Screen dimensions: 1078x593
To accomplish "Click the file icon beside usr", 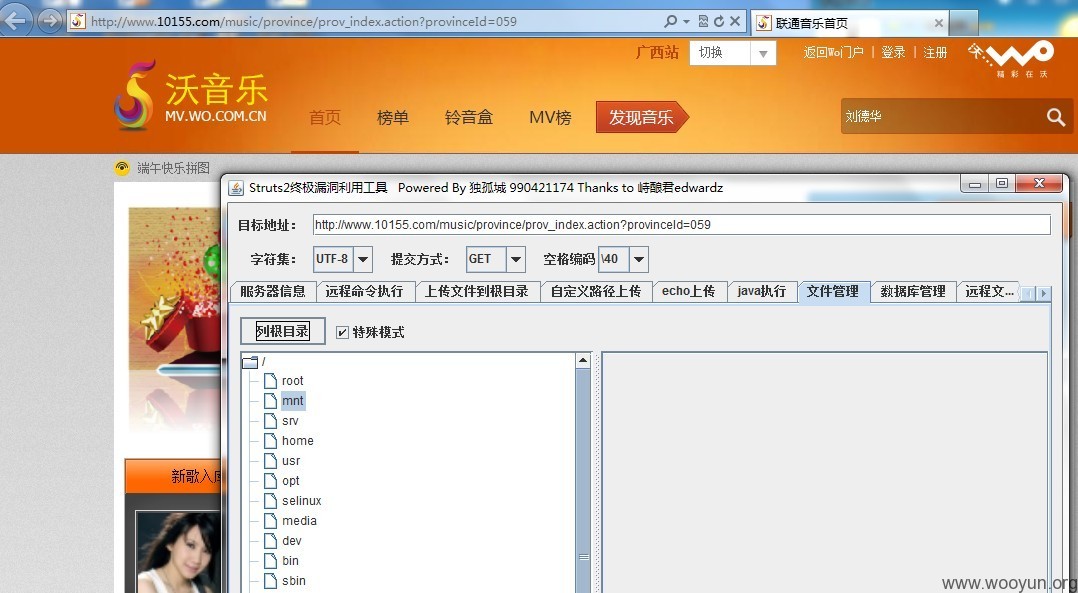I will (271, 460).
